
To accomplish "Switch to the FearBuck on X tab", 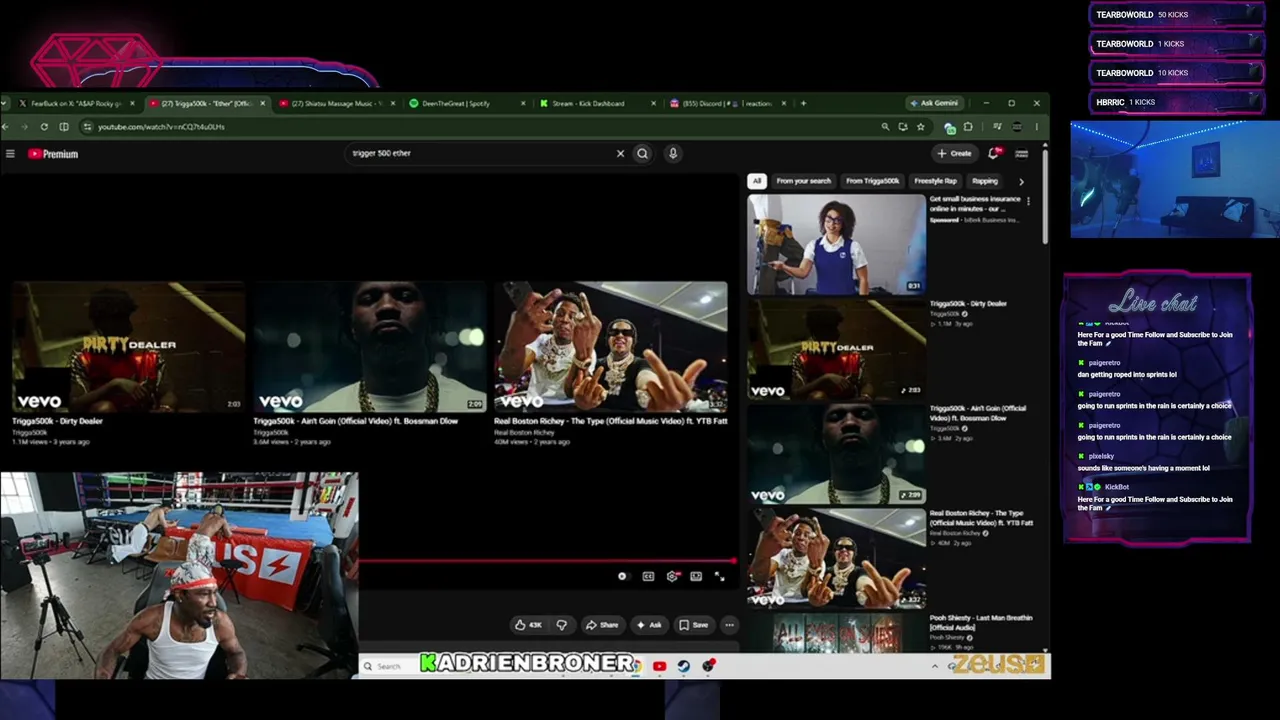I will click(x=76, y=104).
